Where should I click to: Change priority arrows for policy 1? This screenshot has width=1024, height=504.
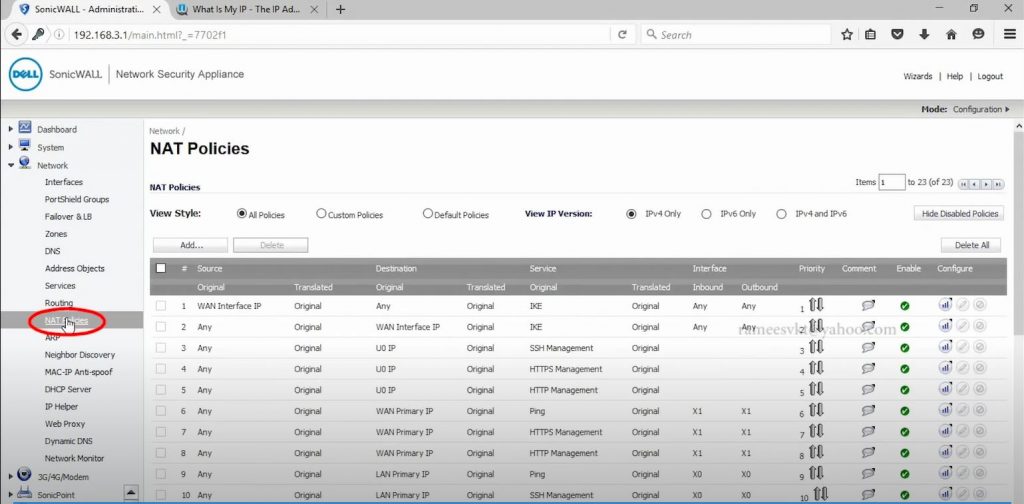pos(816,304)
